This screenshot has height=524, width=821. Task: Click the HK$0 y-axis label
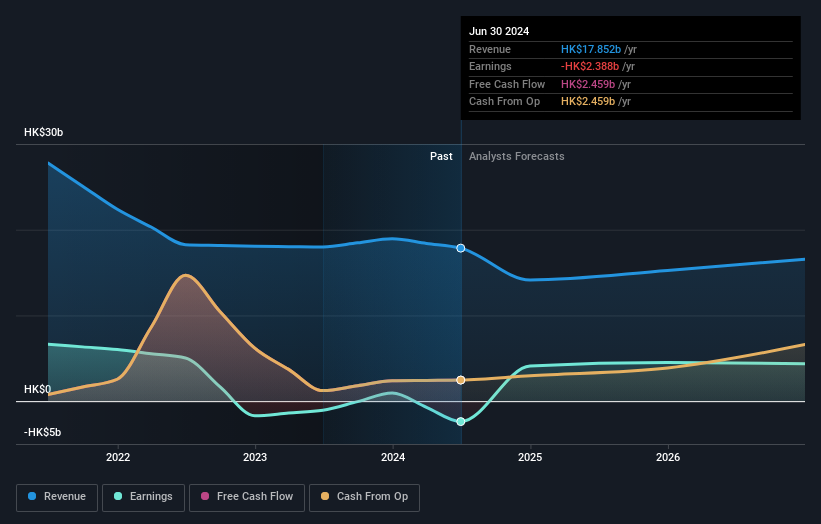(38, 389)
